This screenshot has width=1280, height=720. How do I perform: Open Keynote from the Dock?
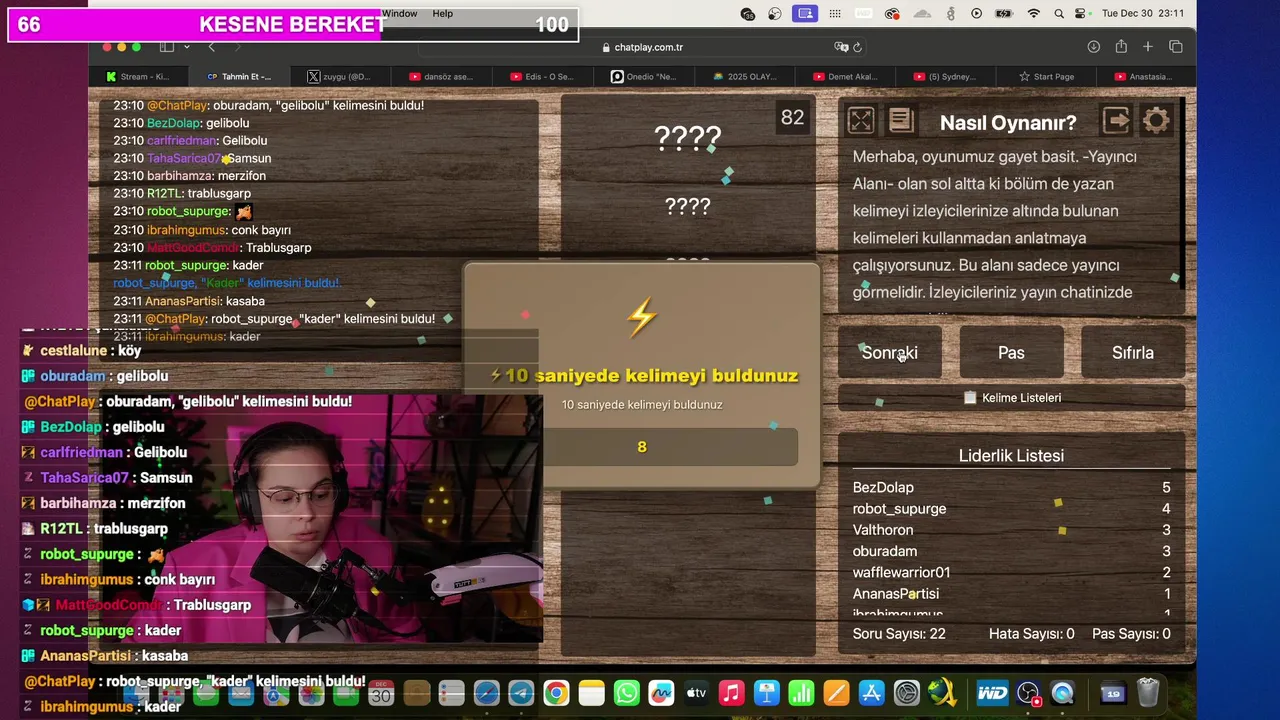[766, 693]
